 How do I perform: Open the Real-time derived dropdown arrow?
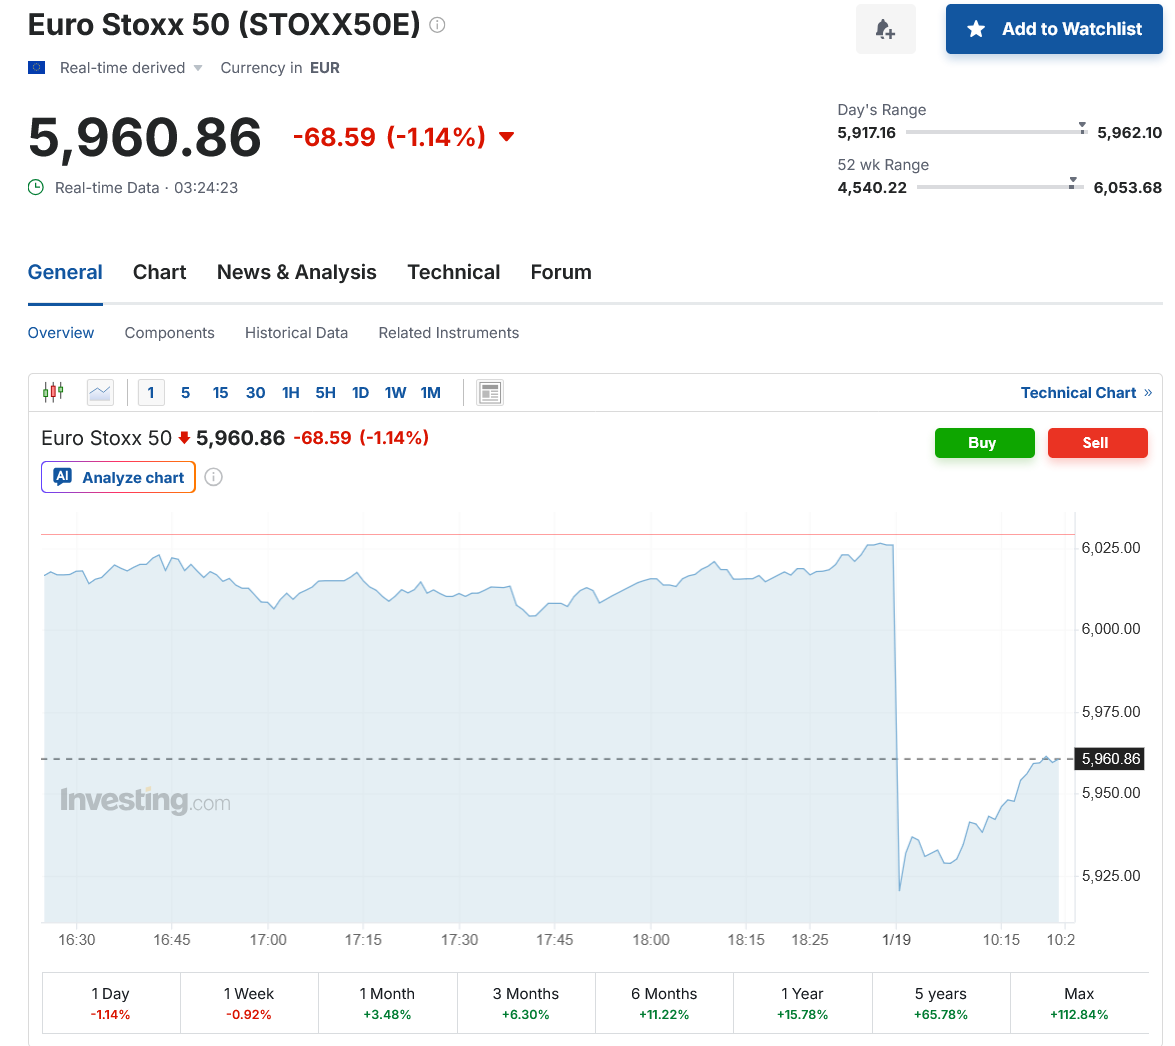tap(198, 68)
